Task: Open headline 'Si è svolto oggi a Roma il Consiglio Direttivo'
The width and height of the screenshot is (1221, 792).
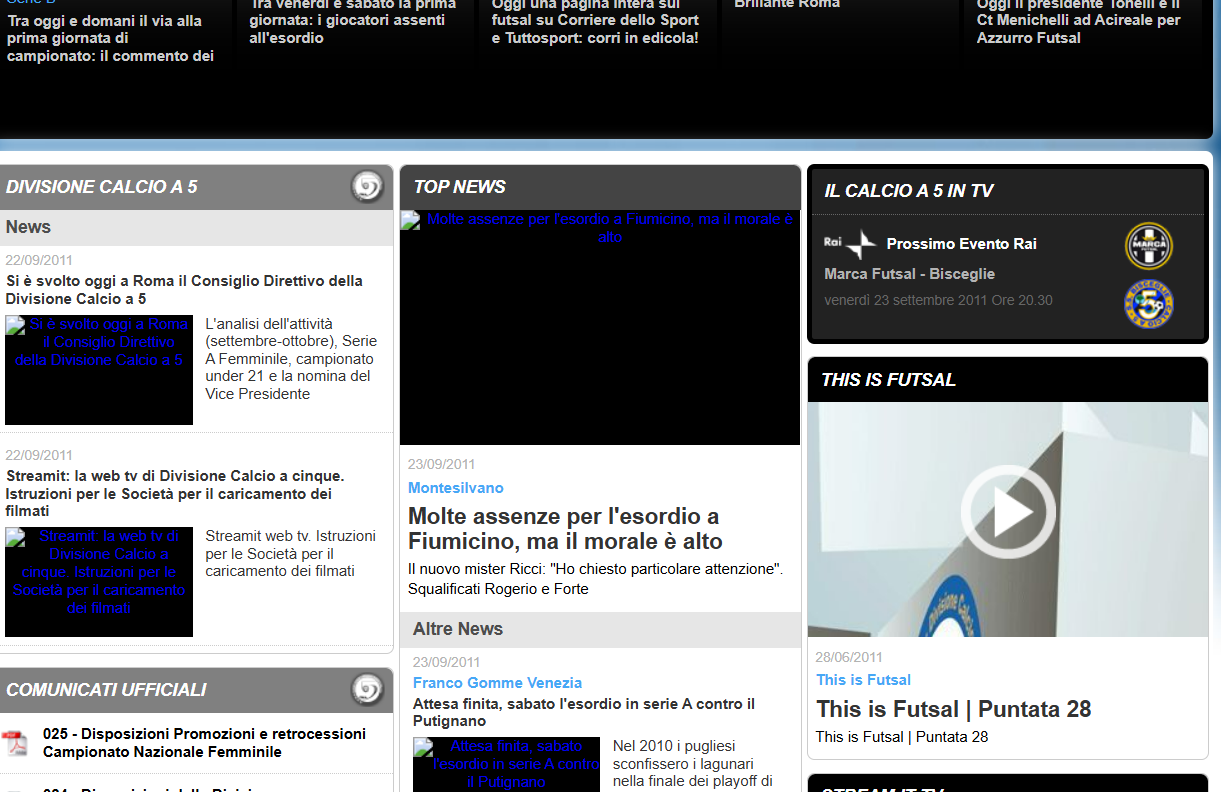Action: point(184,290)
